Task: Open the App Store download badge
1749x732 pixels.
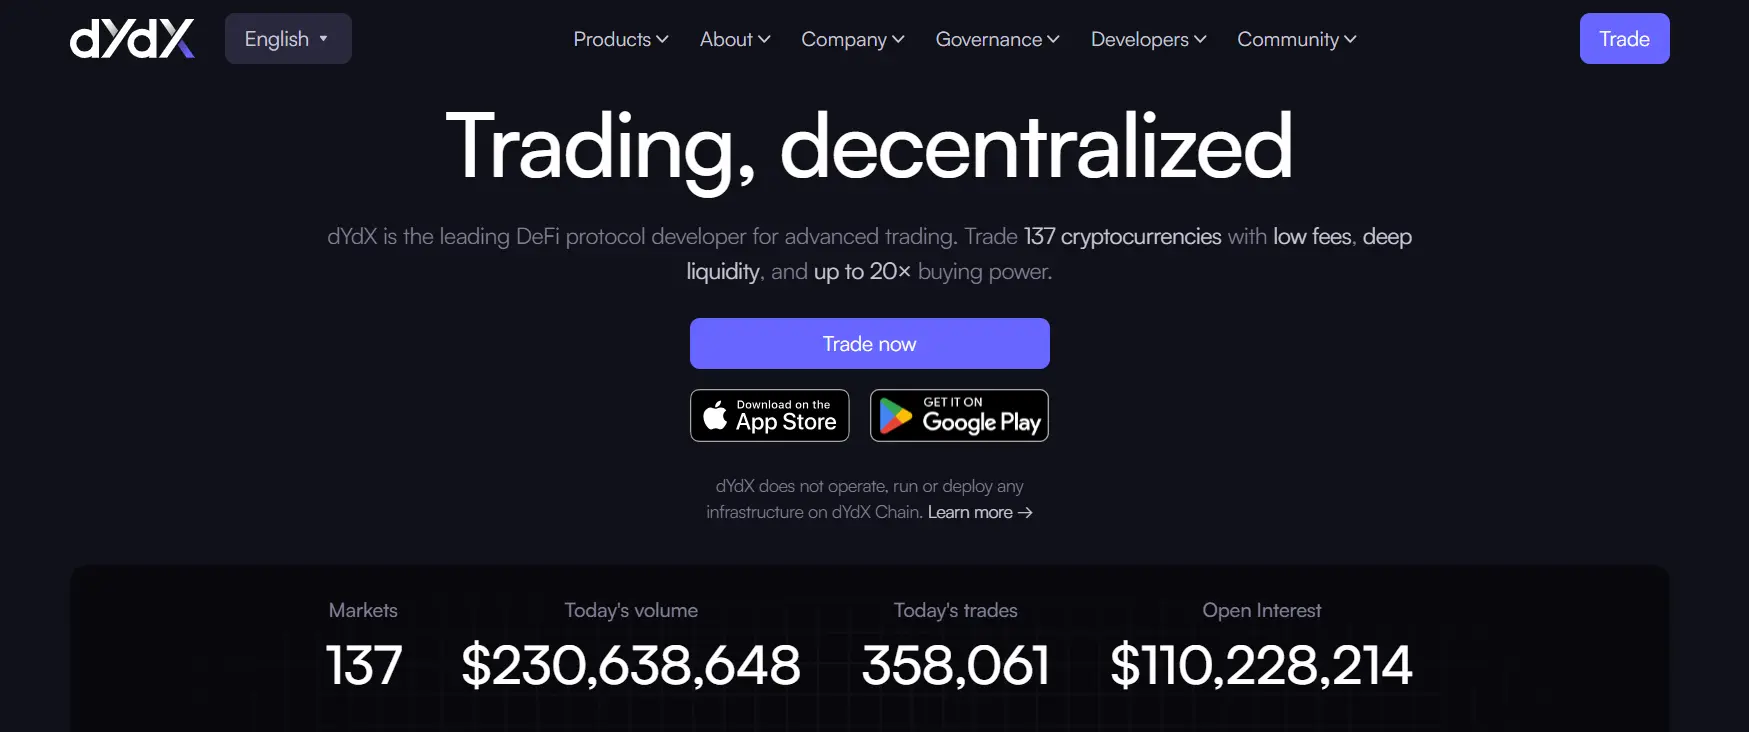Action: coord(769,415)
